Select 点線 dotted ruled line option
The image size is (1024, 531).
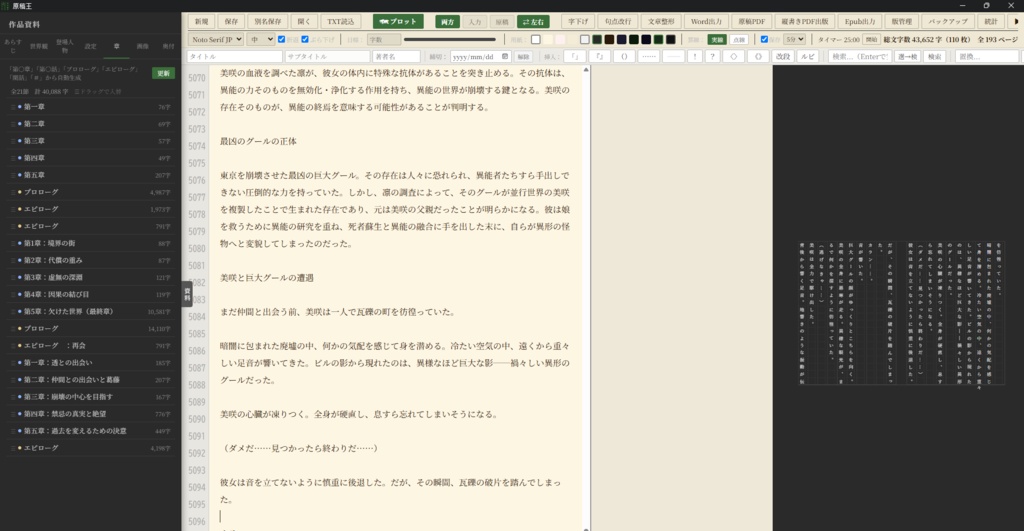pyautogui.click(x=739, y=39)
